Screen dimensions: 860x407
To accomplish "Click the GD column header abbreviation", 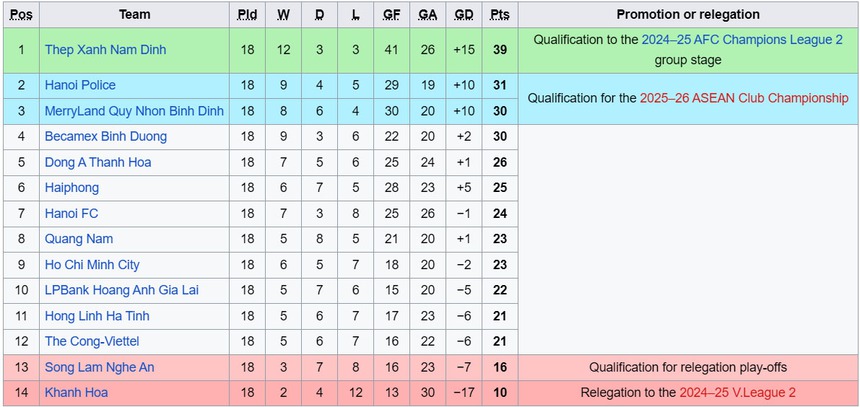I will coord(464,15).
